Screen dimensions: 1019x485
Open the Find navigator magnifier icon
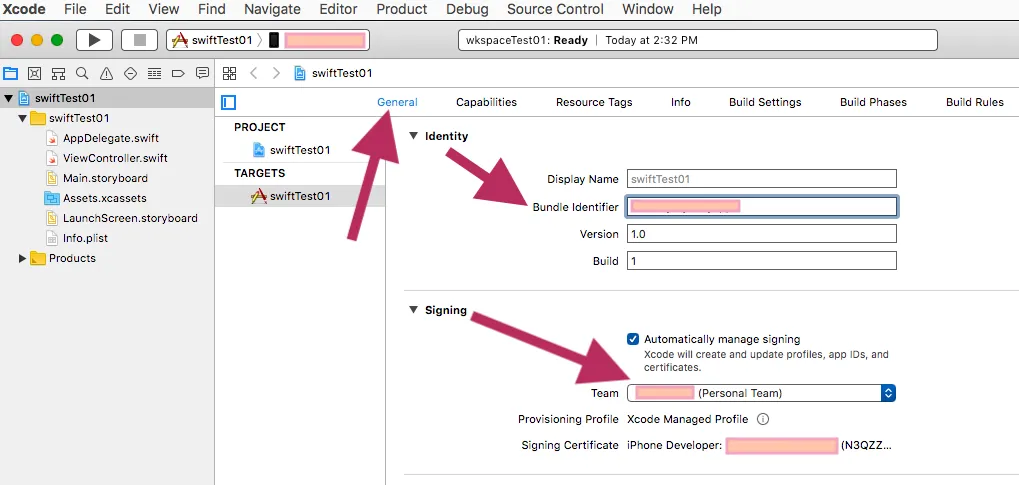[82, 73]
